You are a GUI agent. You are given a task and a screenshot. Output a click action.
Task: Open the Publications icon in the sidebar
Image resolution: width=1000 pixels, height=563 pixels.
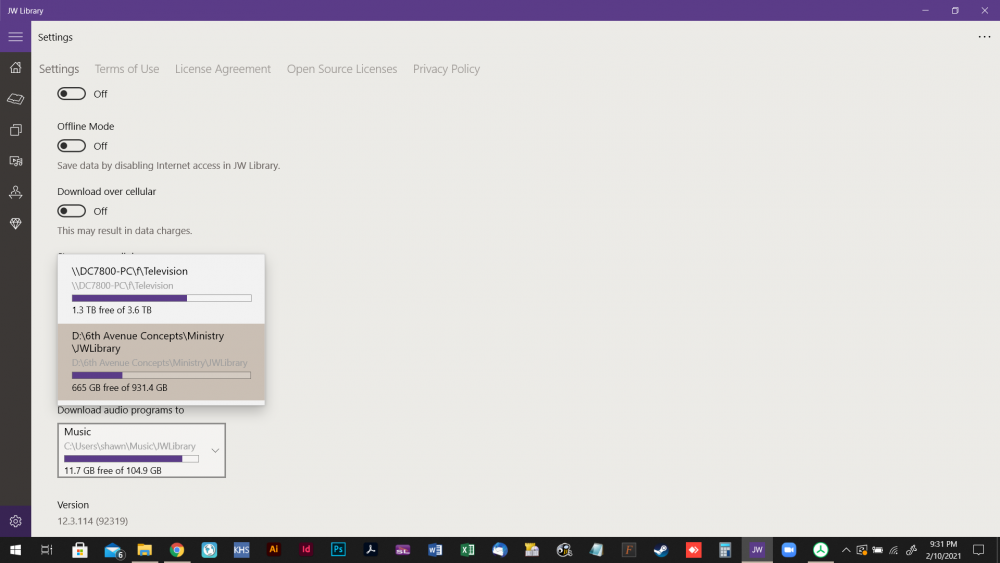[x=15, y=130]
